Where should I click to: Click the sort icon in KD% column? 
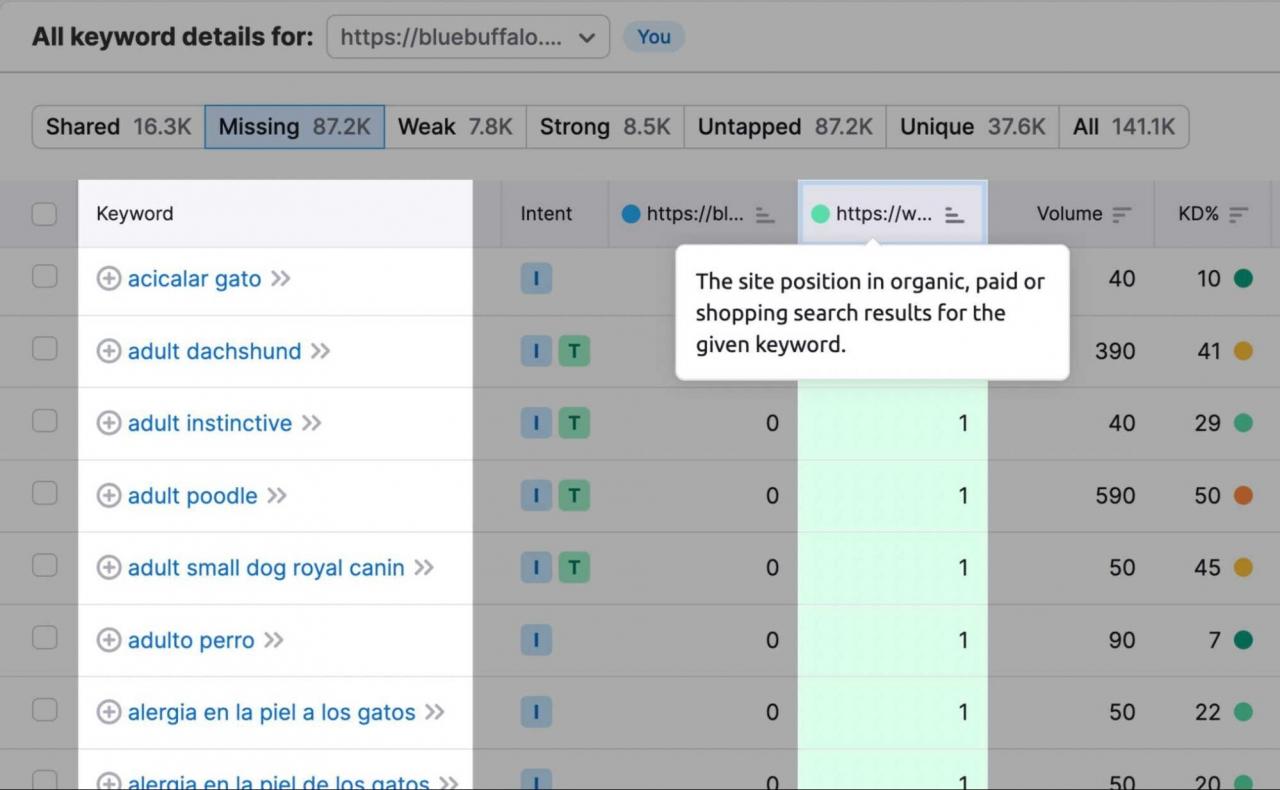[x=1239, y=215]
